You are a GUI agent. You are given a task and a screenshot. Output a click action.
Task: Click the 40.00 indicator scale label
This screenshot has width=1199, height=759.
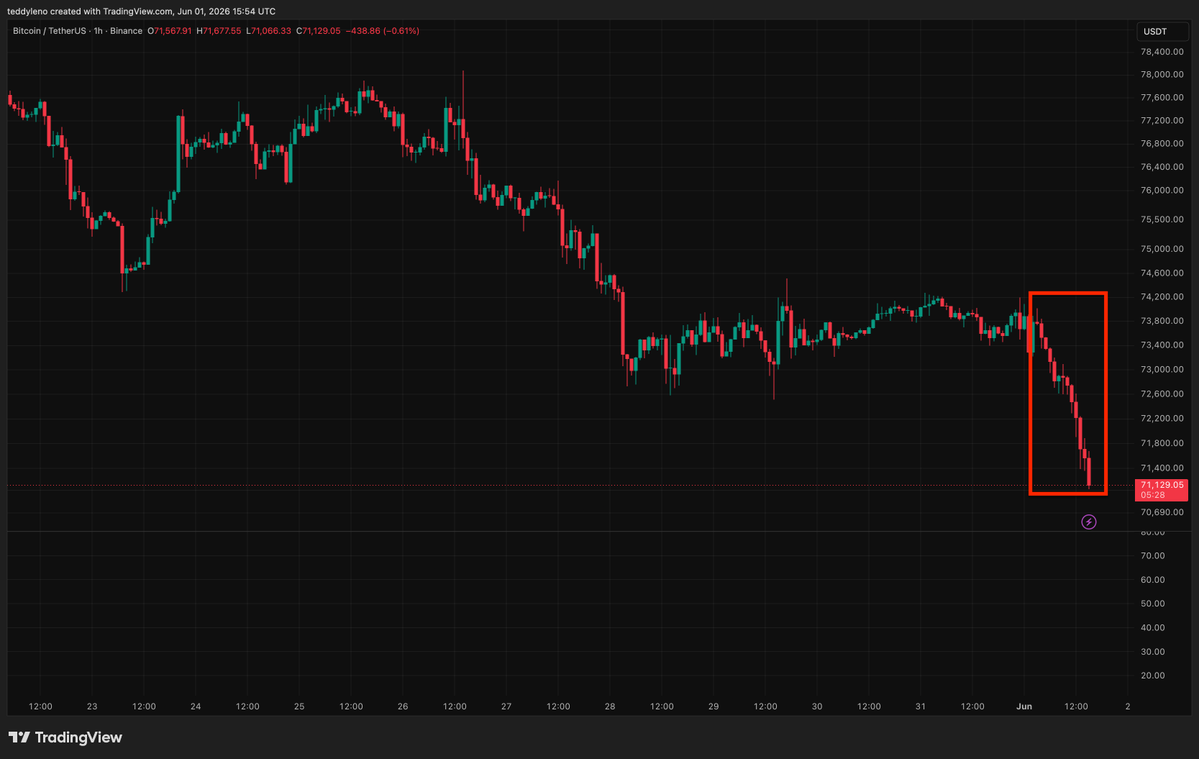coord(1152,628)
